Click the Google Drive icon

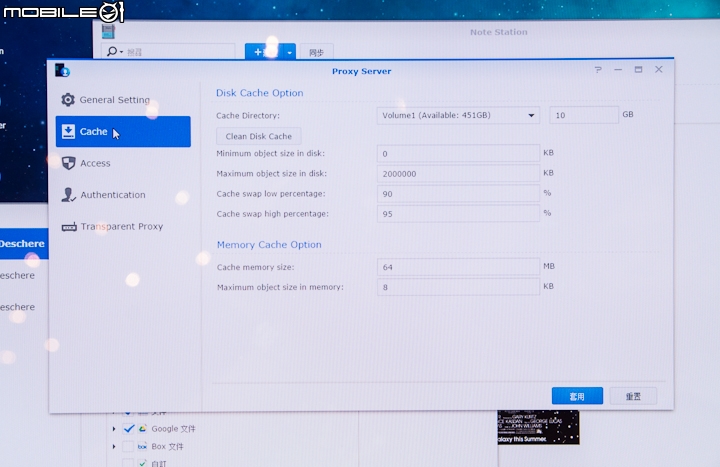click(x=143, y=429)
